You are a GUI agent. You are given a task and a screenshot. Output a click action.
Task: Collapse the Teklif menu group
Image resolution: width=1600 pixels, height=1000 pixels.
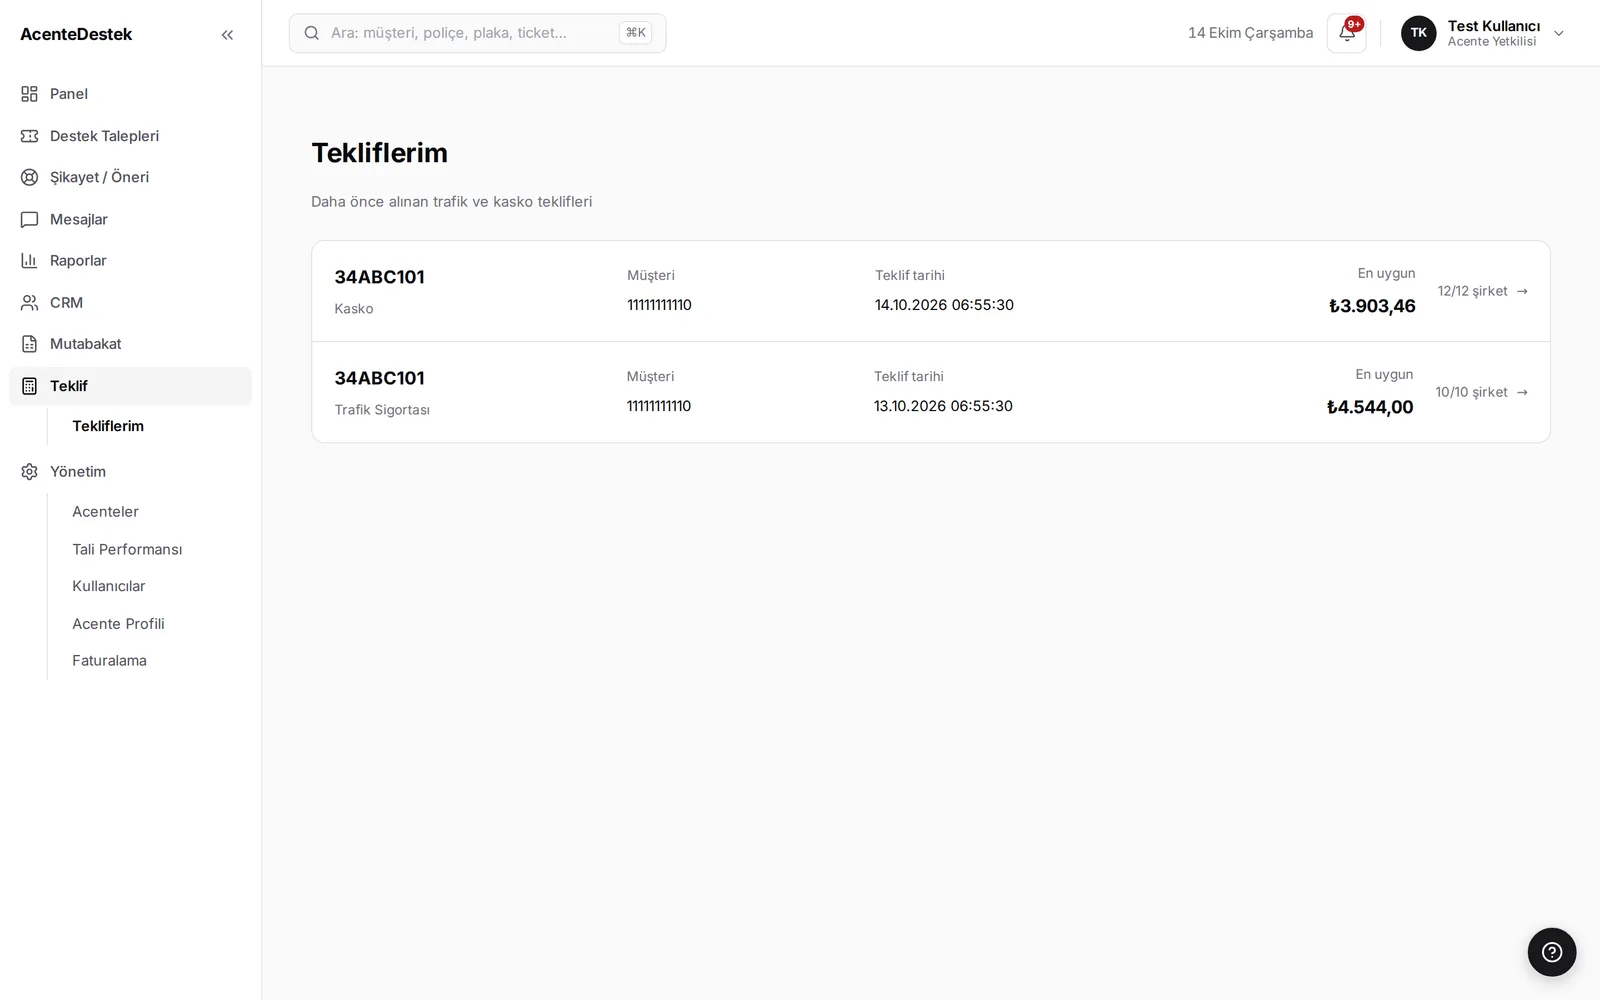pos(130,386)
